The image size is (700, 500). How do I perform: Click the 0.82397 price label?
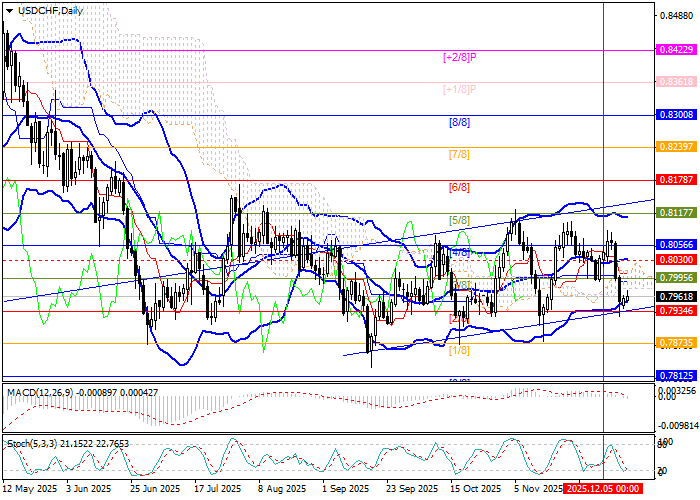tap(676, 147)
